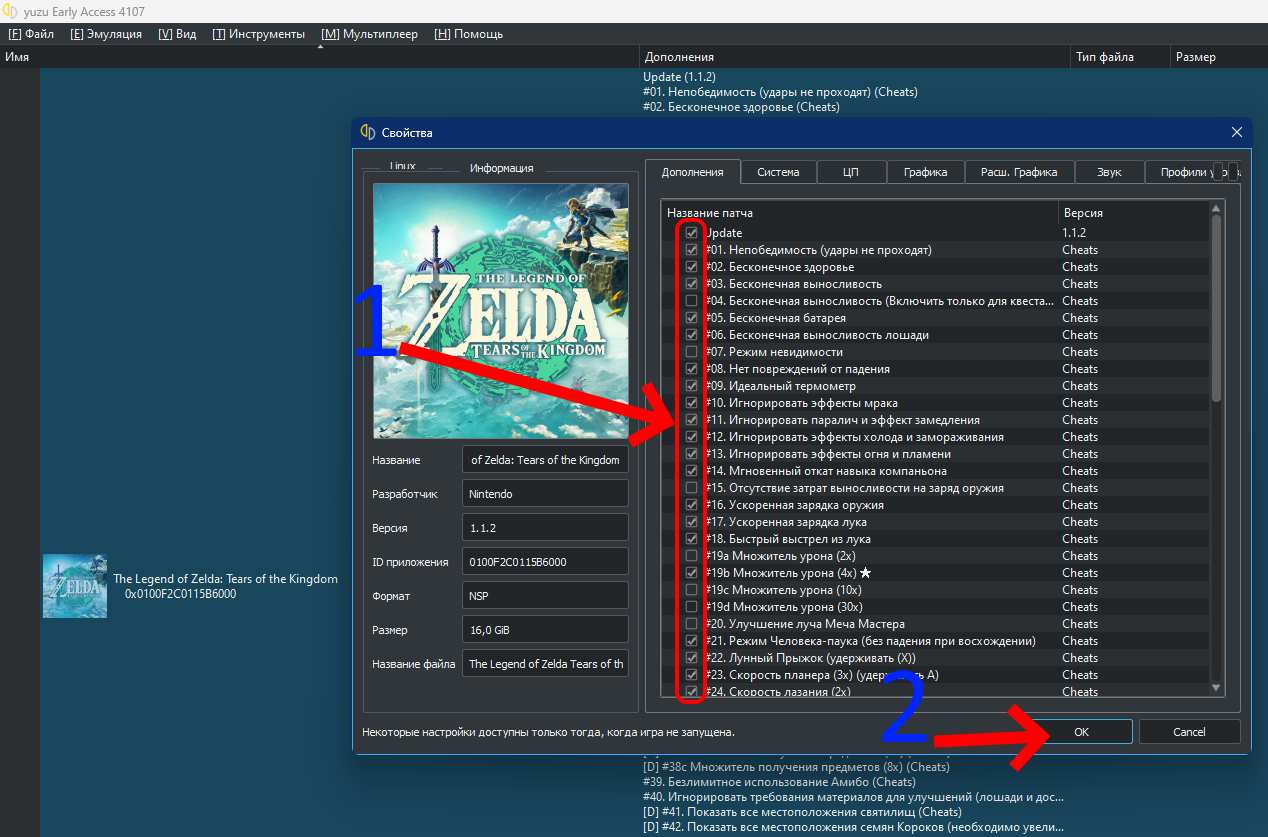Enable #19a Множитель урона (2x) checkbox
Screen dimensions: 1268x837
691,556
